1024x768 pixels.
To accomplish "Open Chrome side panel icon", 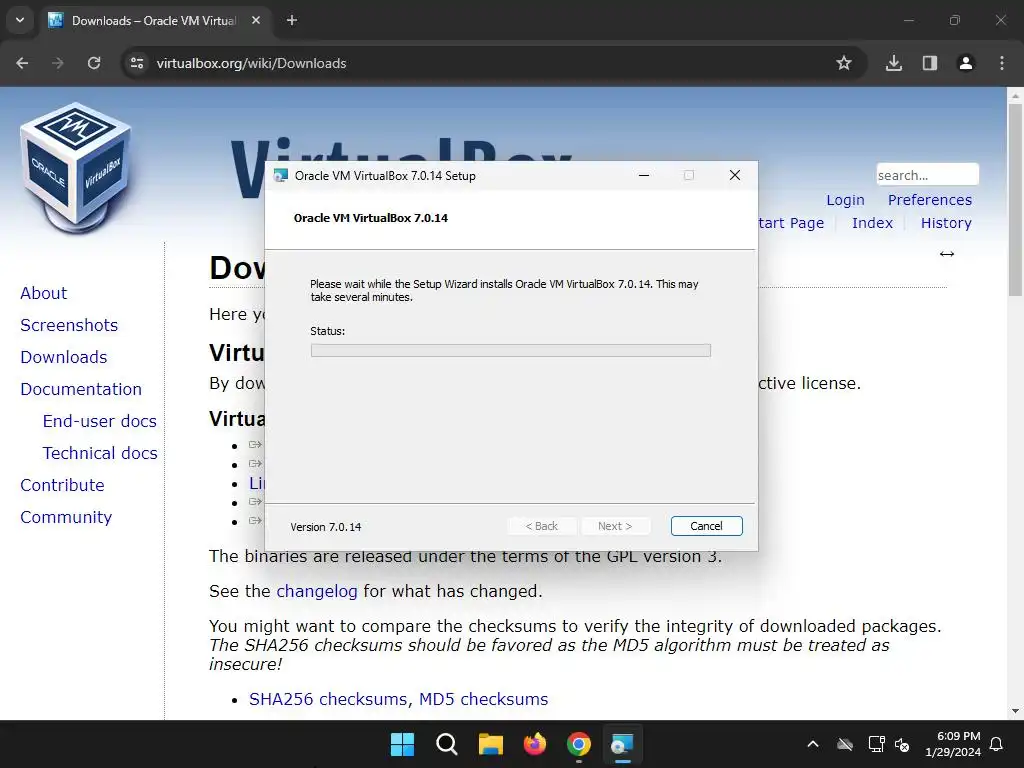I will tap(930, 63).
